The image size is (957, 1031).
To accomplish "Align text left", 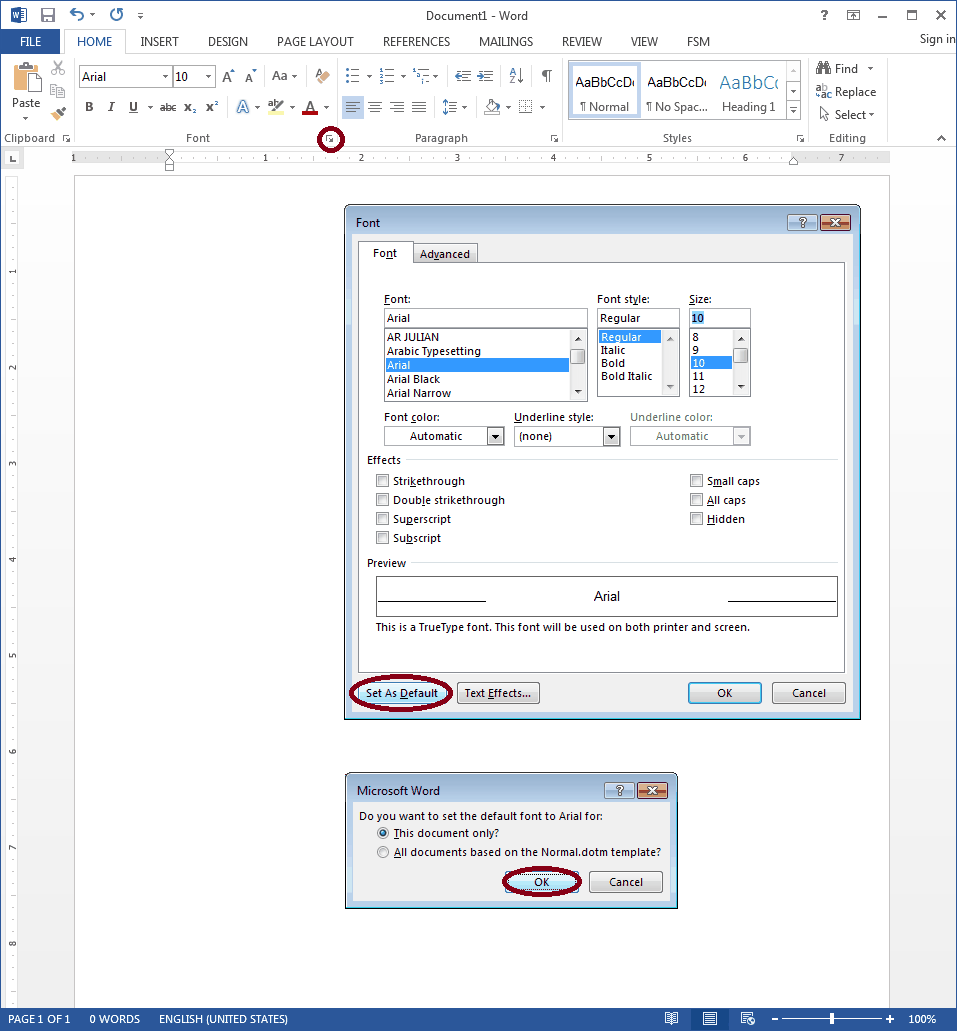I will [x=353, y=107].
